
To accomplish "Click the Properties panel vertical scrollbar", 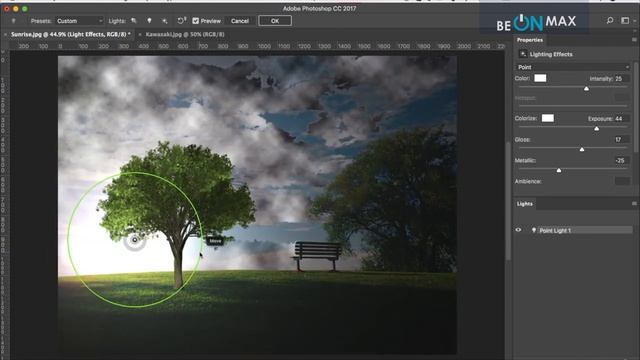I will (x=637, y=106).
